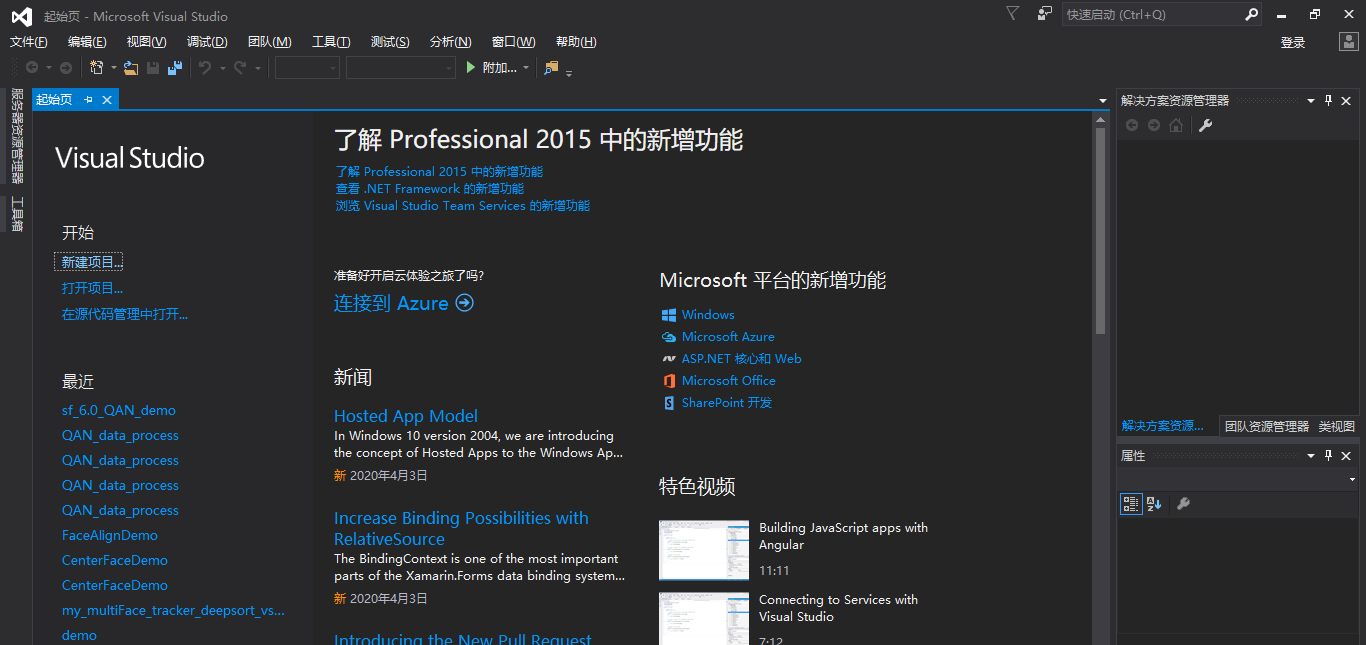Open the 附加... button dropdown arrow

[x=526, y=68]
